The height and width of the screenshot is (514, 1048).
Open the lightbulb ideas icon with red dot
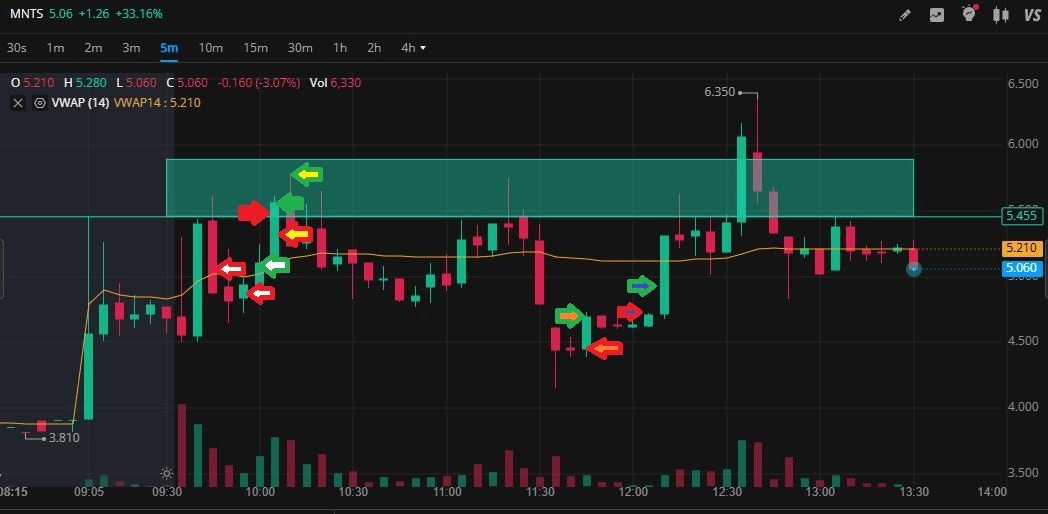tap(969, 13)
